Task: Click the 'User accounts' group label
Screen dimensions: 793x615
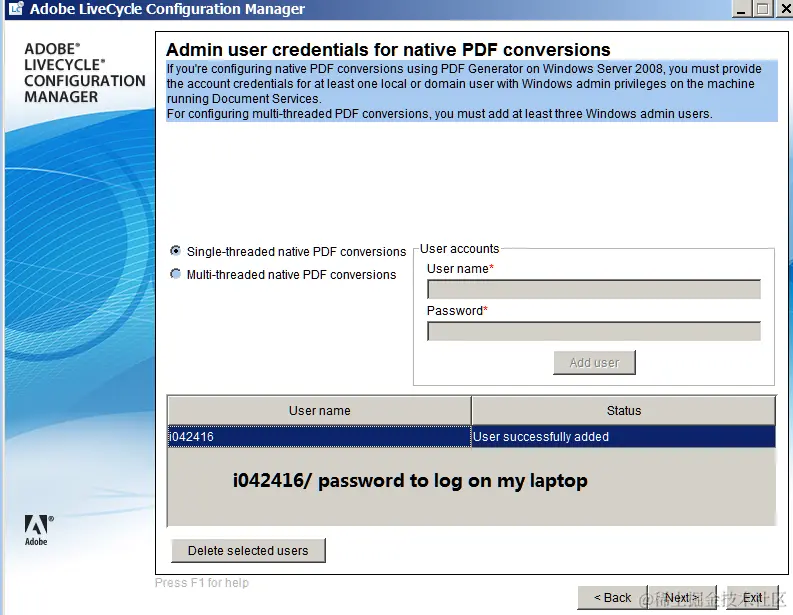Action: (459, 249)
